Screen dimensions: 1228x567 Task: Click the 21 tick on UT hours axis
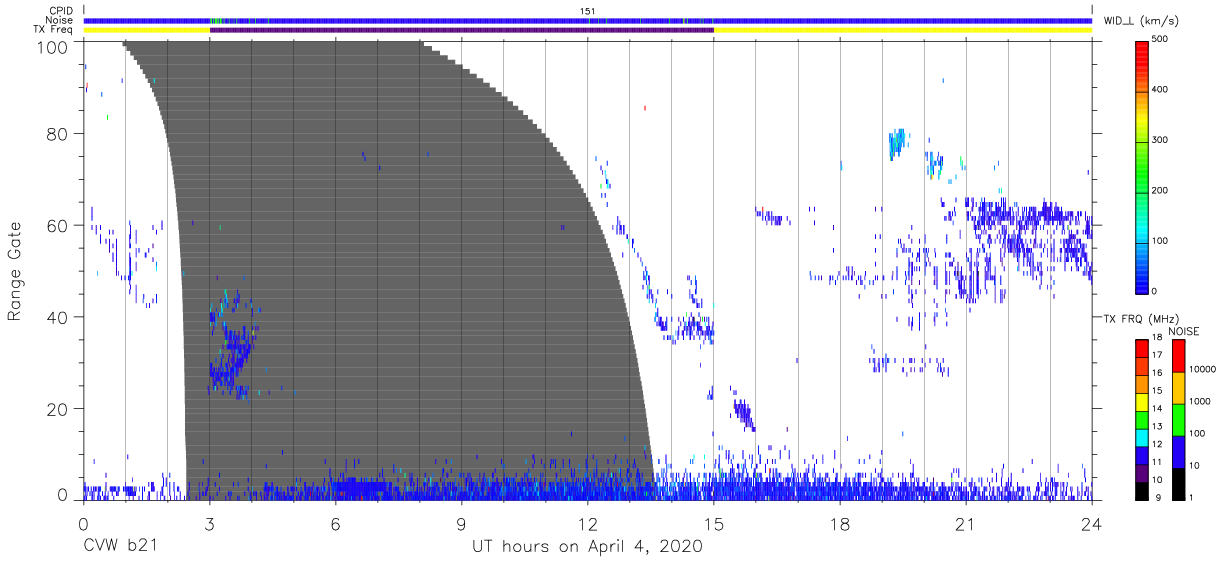[966, 523]
